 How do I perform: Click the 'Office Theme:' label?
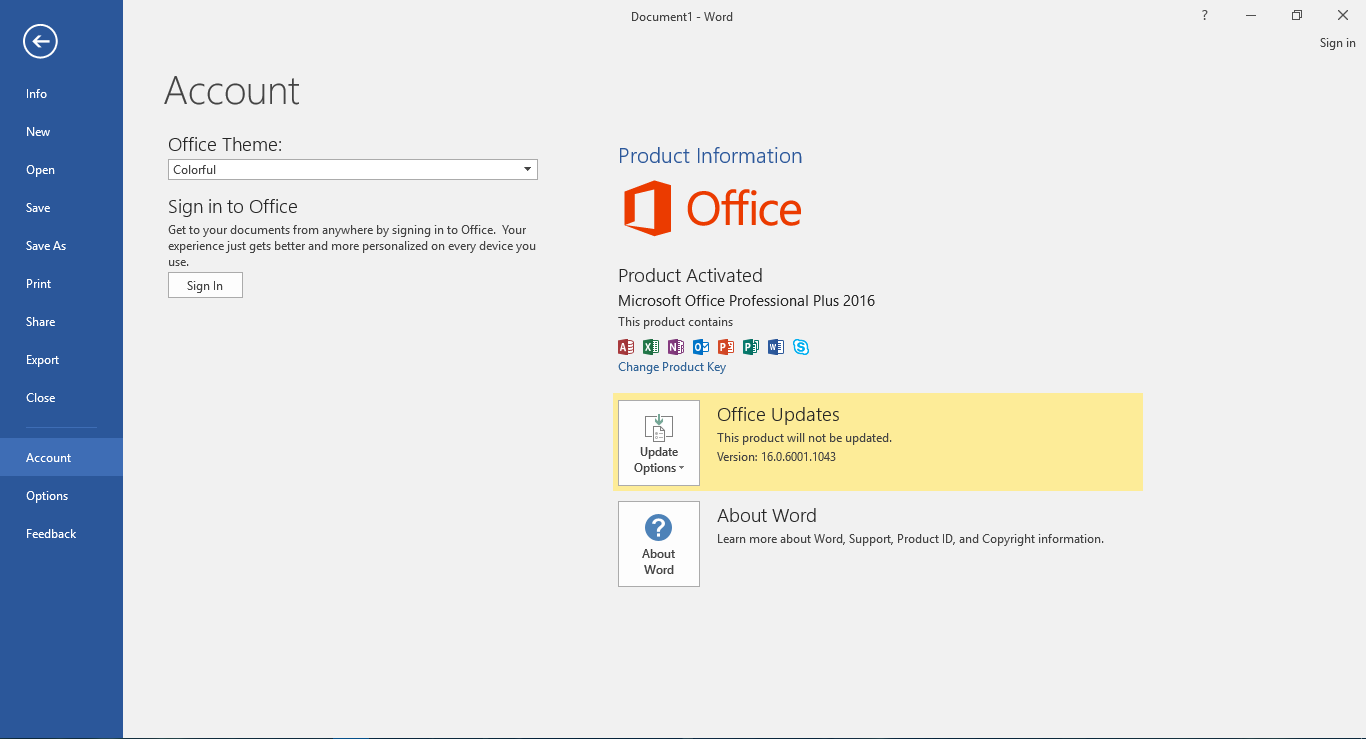coord(225,145)
